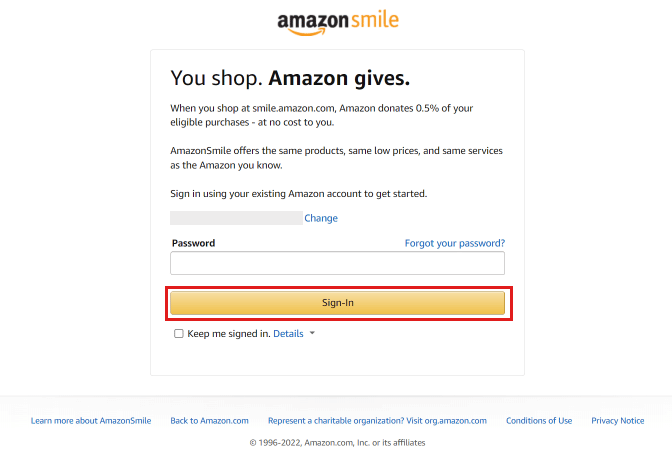This screenshot has height=461, width=672.
Task: Click the Change link beside the email
Action: click(321, 218)
